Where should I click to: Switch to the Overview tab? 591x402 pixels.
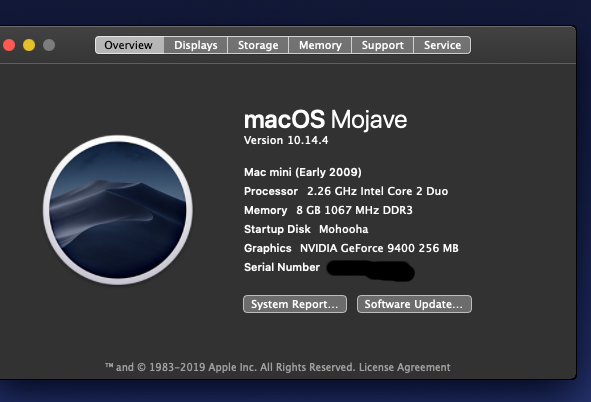129,45
